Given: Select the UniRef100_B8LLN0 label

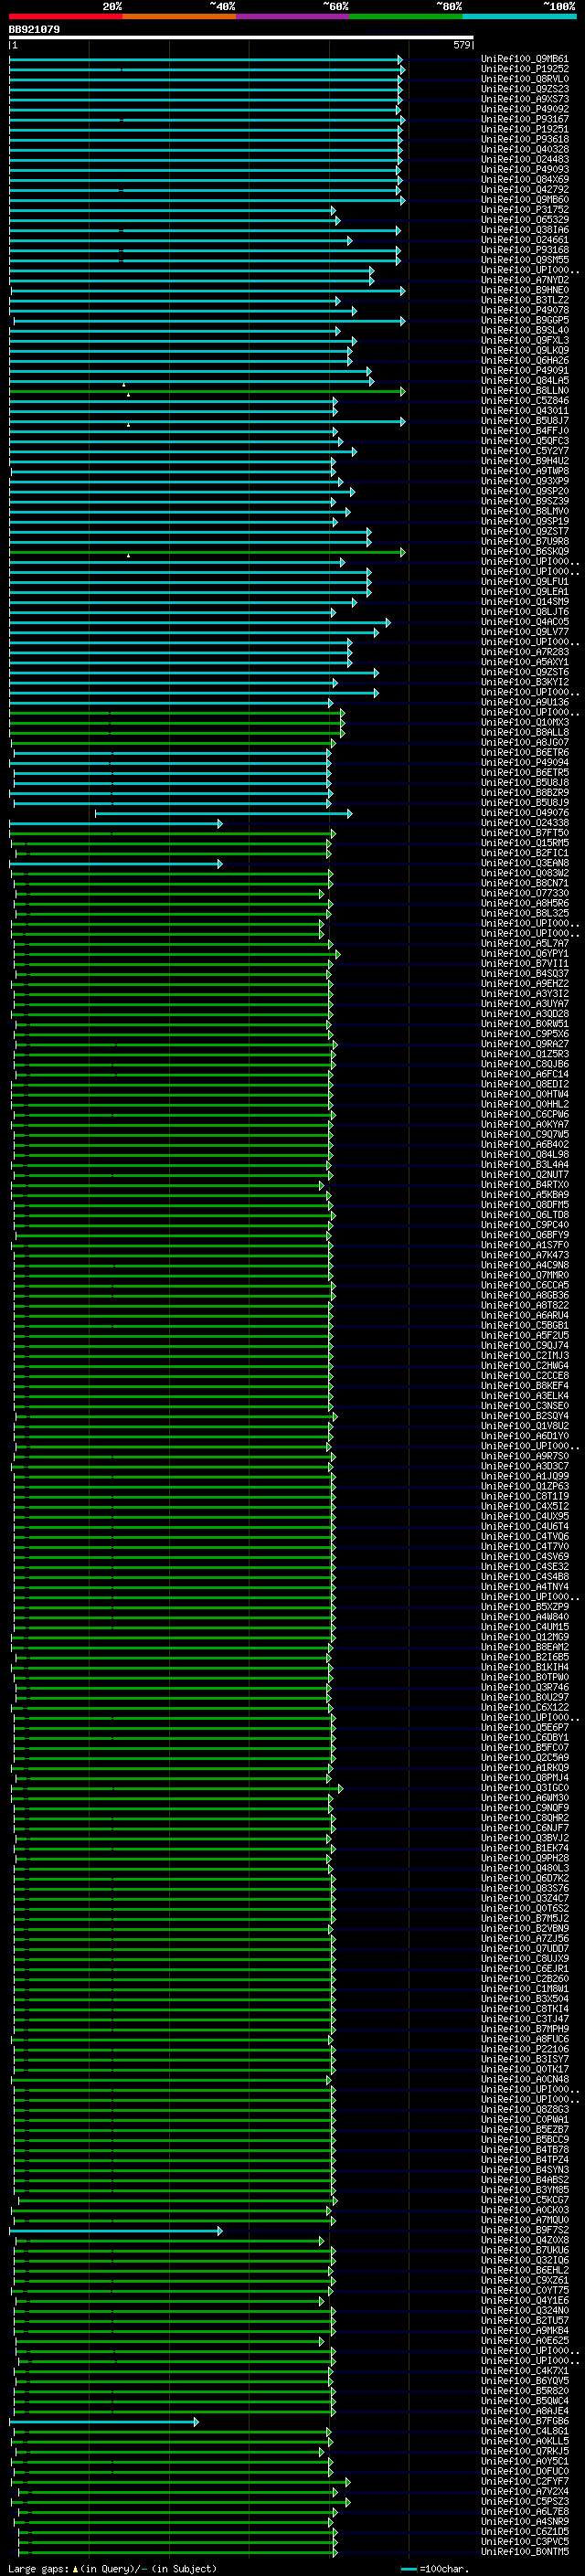Looking at the screenshot, I should click(x=525, y=390).
